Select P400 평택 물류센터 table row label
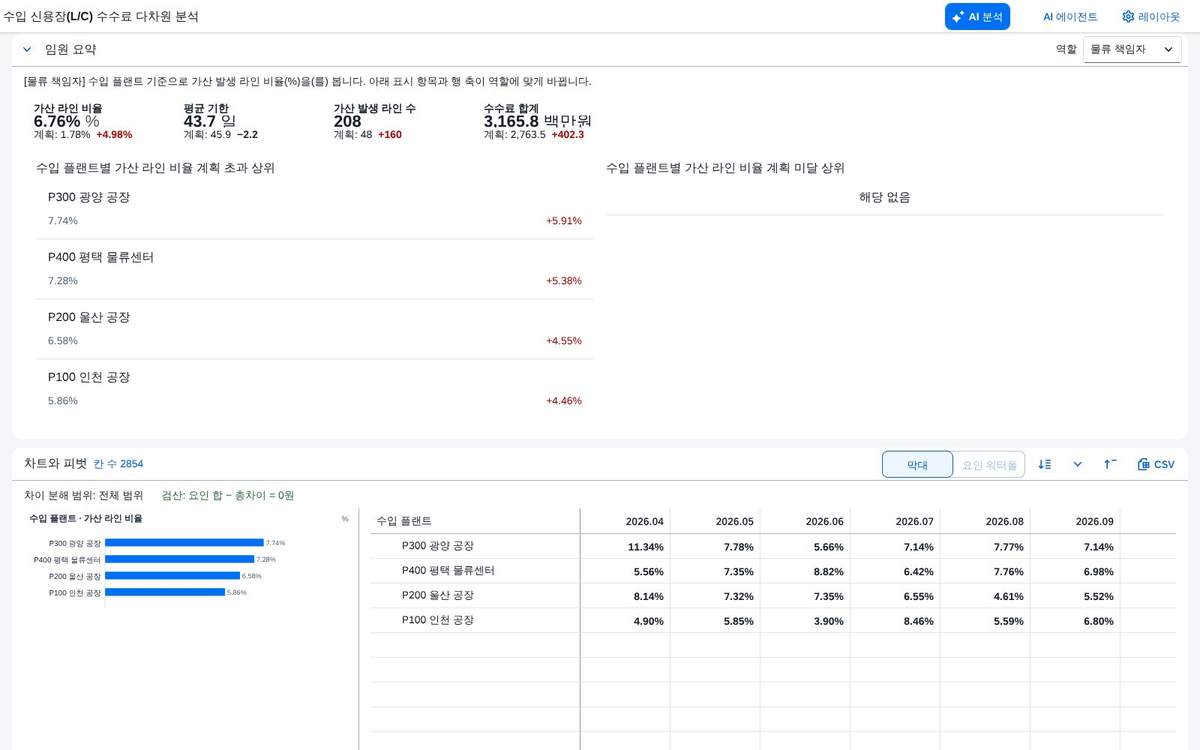The height and width of the screenshot is (750, 1200). tap(448, 571)
